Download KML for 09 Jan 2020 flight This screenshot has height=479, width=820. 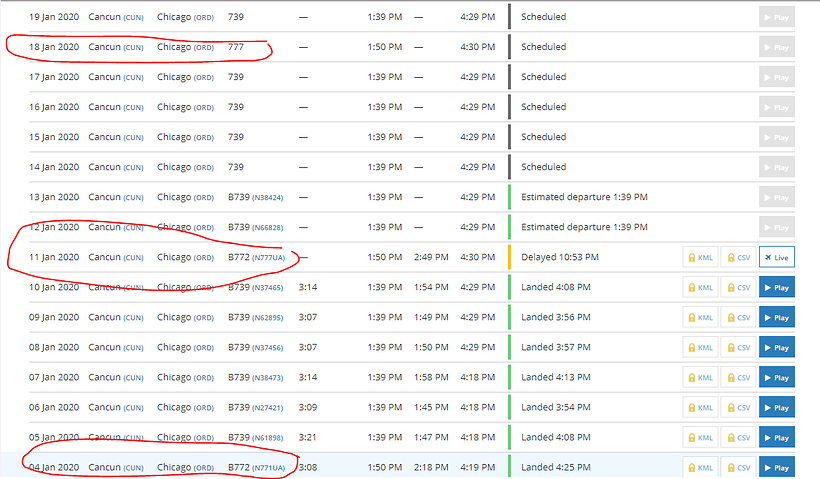pyautogui.click(x=700, y=317)
